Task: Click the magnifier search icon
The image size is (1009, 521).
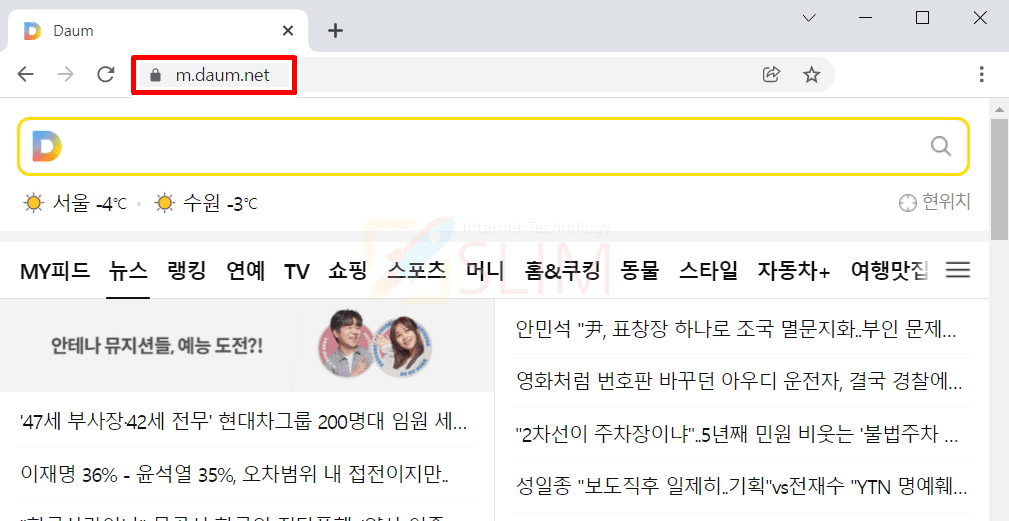Action: 941,146
